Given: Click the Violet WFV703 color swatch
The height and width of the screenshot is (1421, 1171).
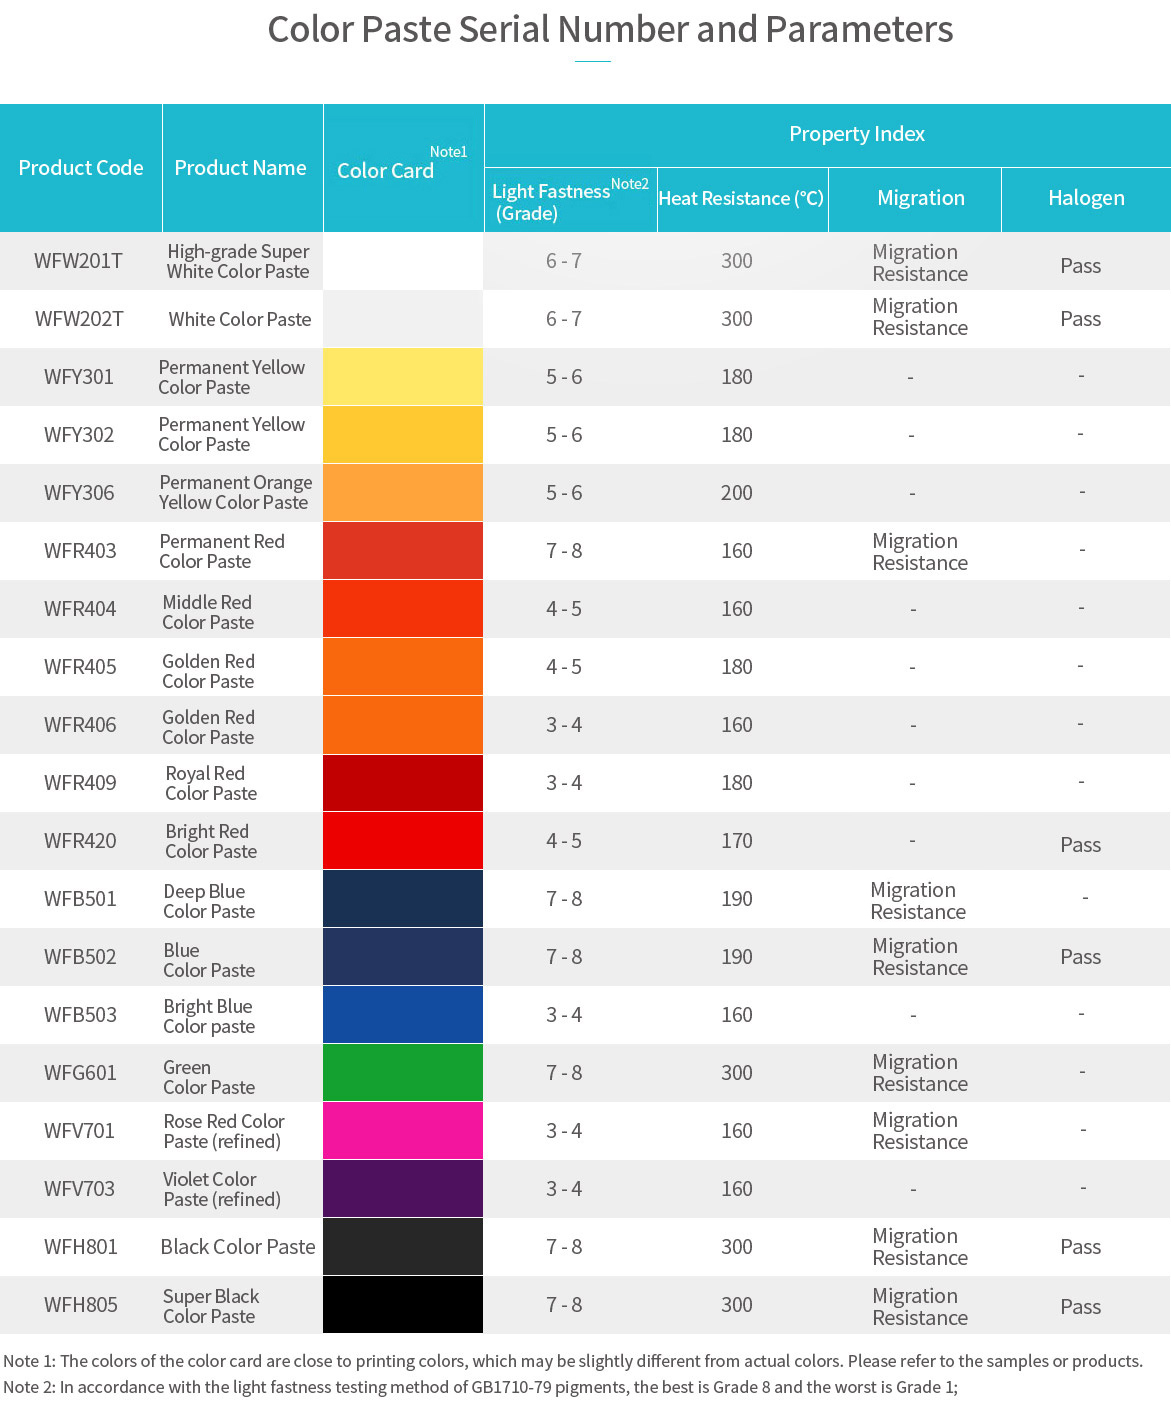Looking at the screenshot, I should coord(403,1189).
